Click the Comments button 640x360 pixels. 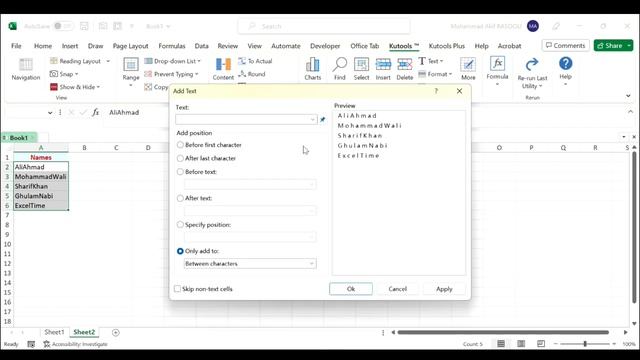(x=565, y=45)
